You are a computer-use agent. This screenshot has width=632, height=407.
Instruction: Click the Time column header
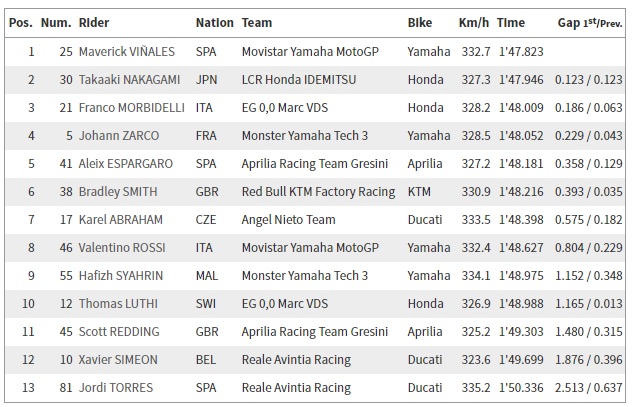[x=511, y=22]
